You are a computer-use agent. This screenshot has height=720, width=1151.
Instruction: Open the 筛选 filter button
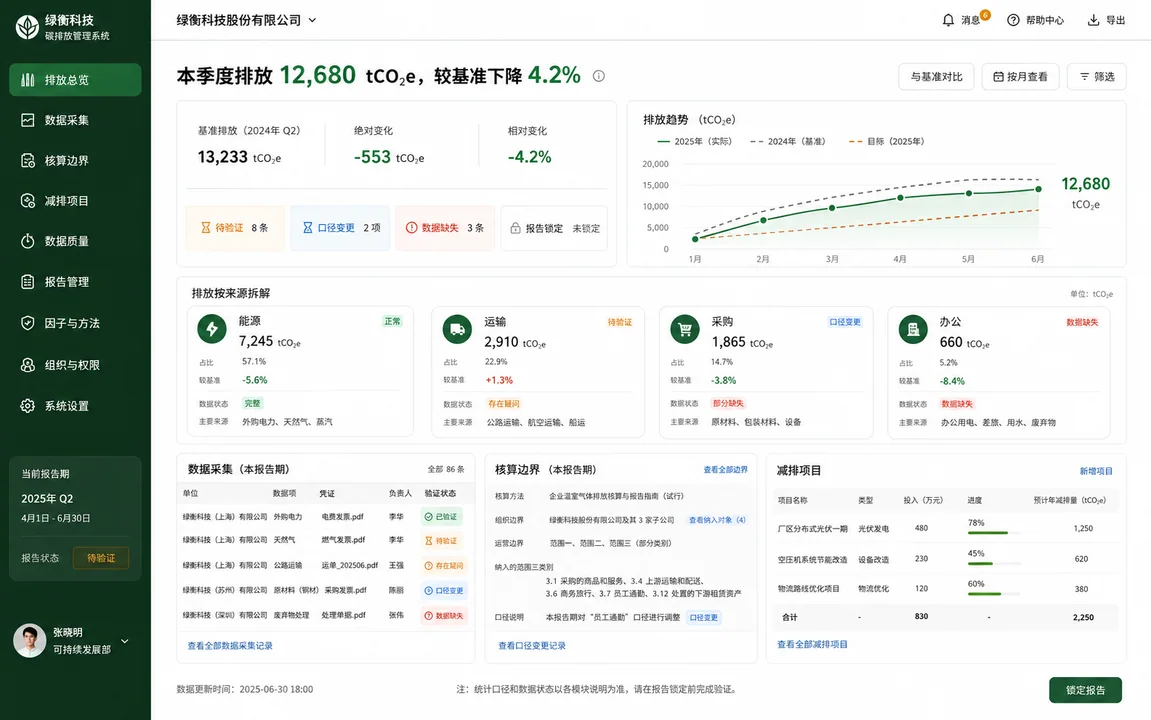1097,76
